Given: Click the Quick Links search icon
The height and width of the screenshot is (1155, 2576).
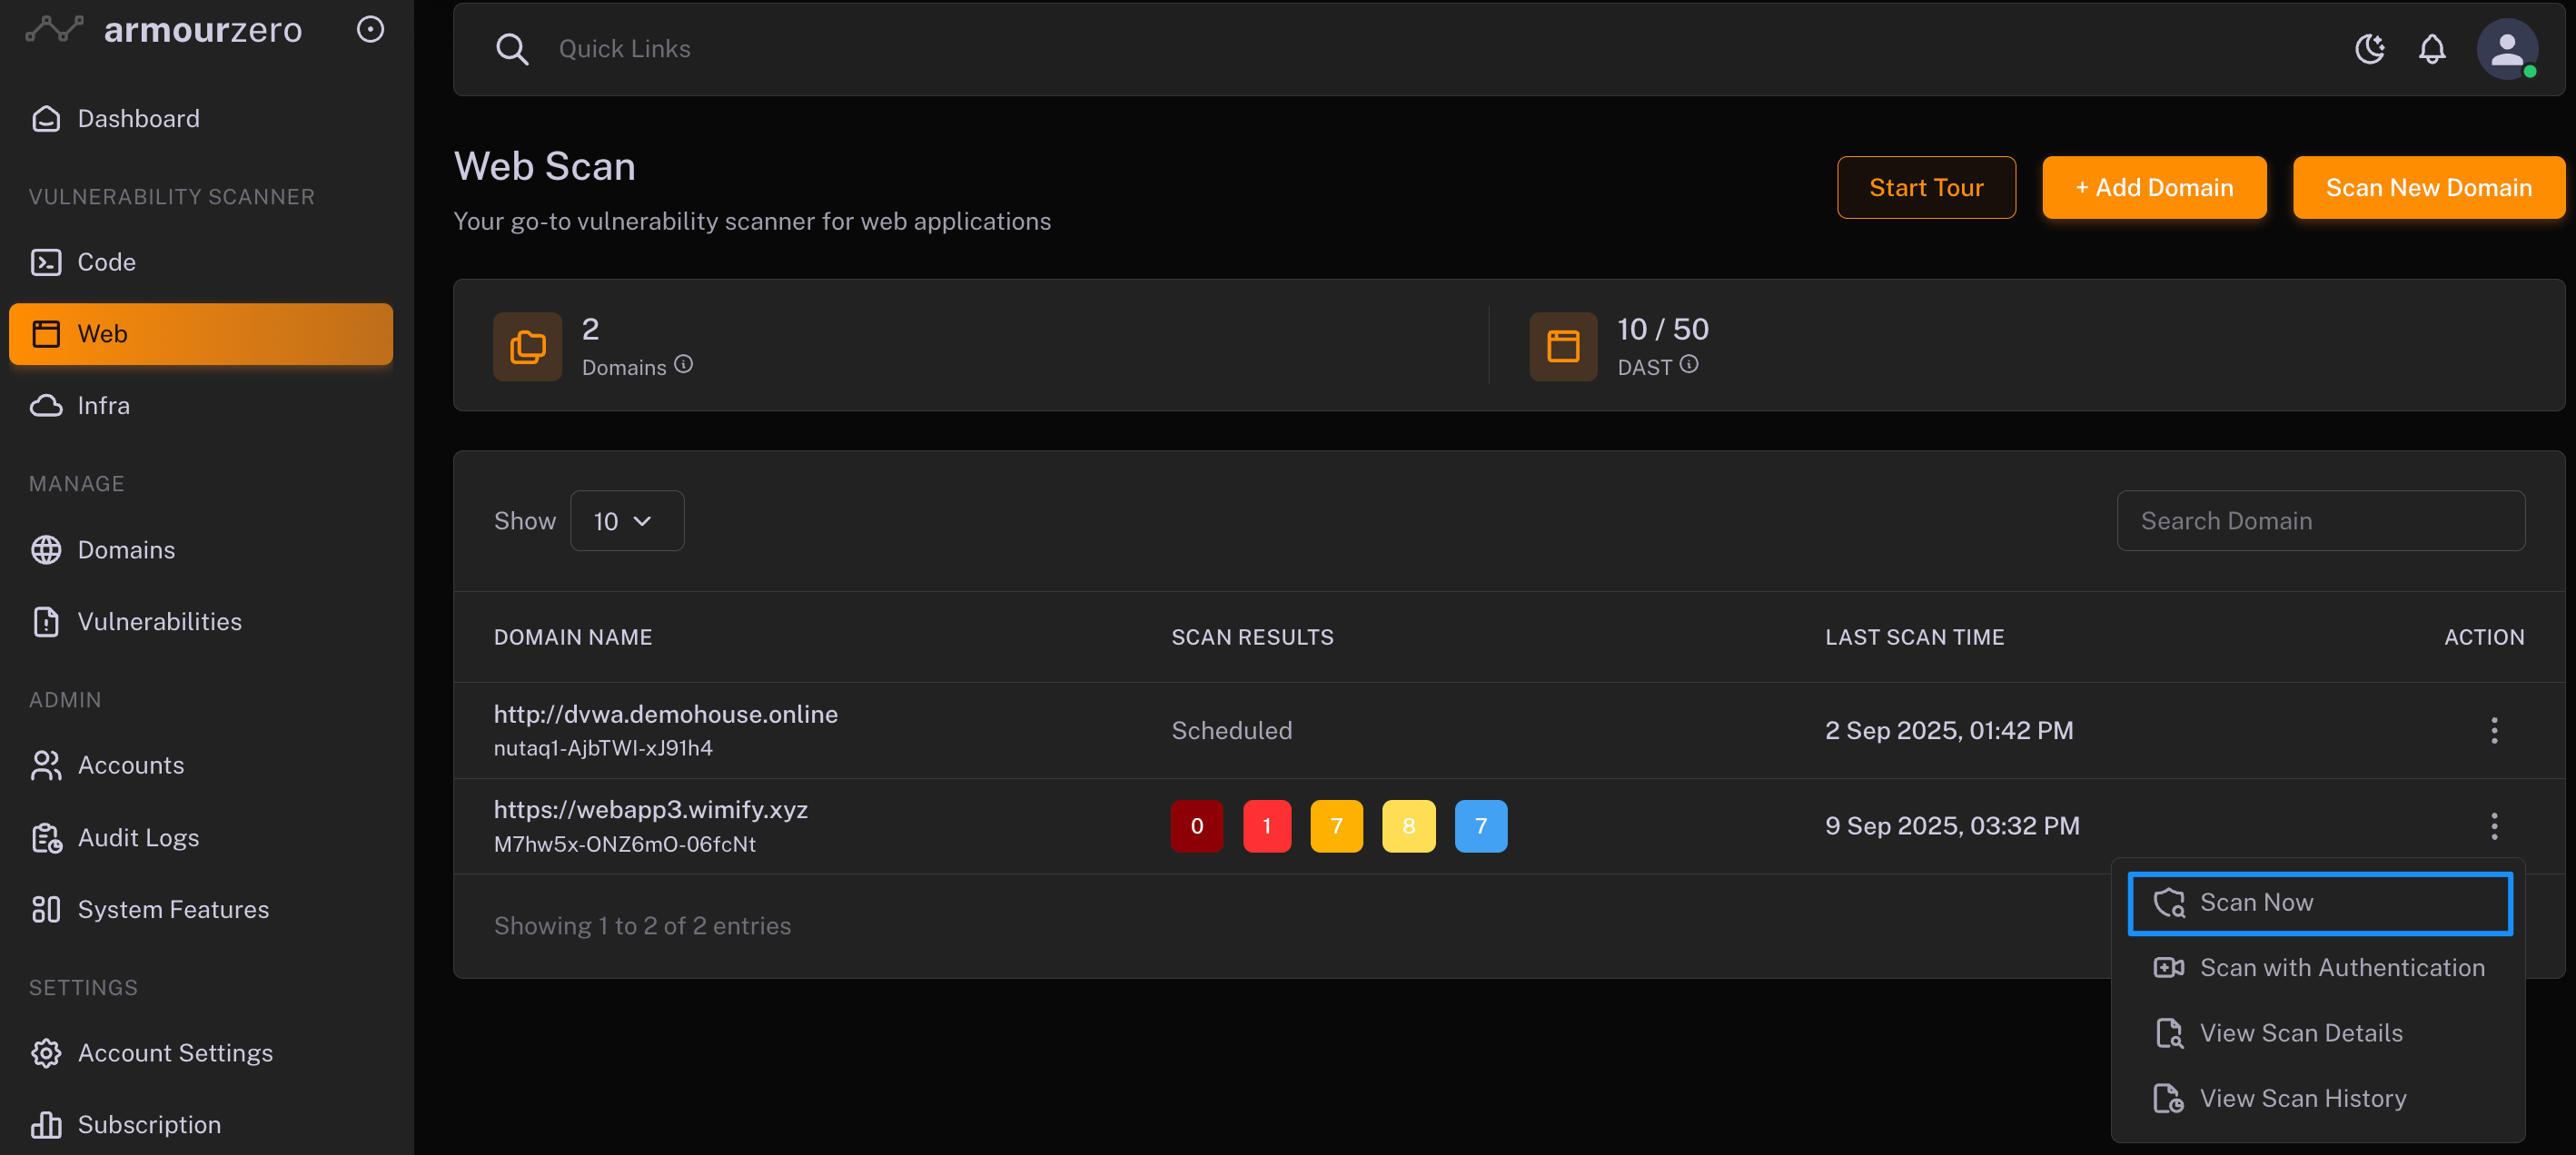Looking at the screenshot, I should 512,48.
